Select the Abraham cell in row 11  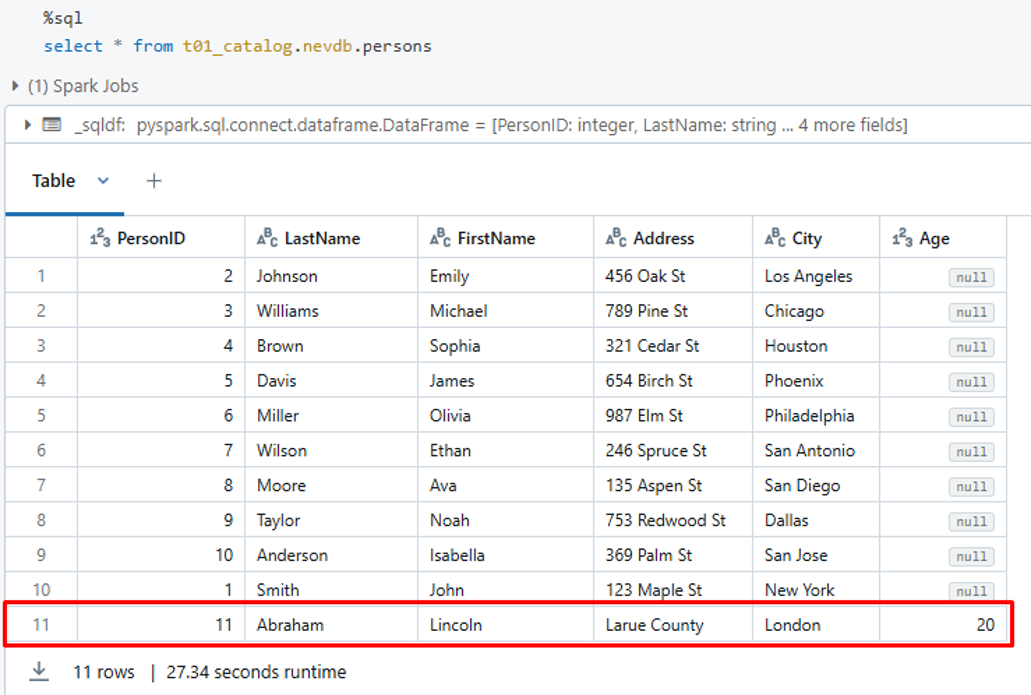click(290, 625)
